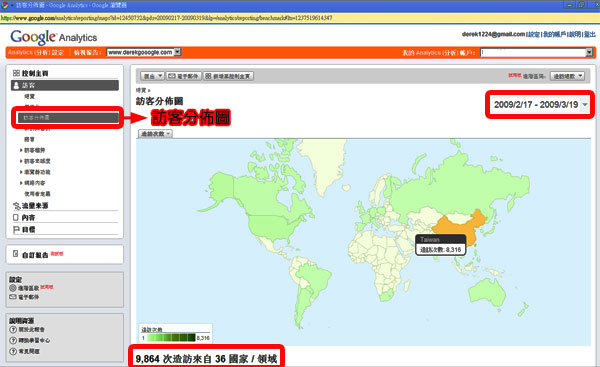
Task: Click the add to dashboard toolbar button
Action: point(228,76)
